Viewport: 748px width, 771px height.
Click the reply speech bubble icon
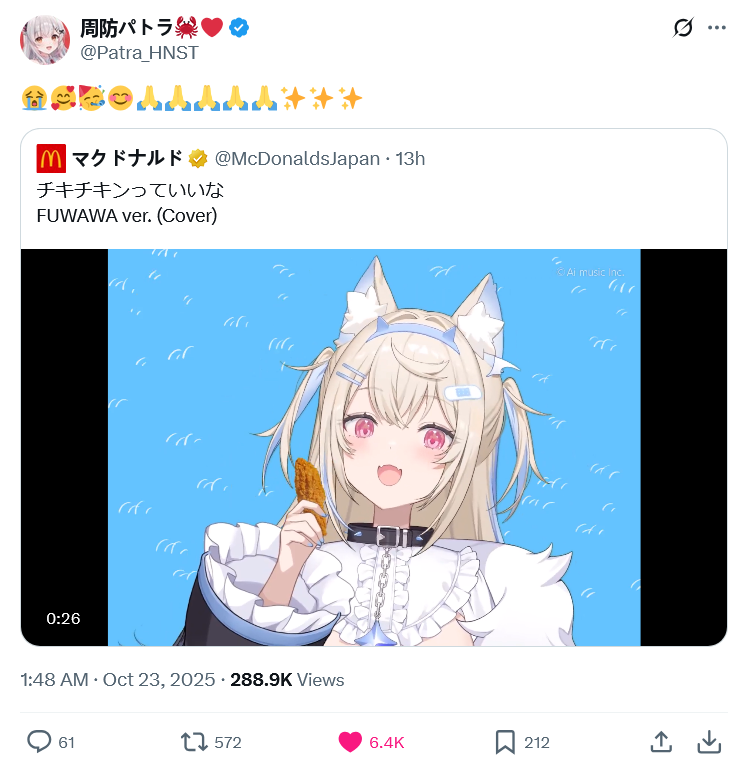point(39,741)
